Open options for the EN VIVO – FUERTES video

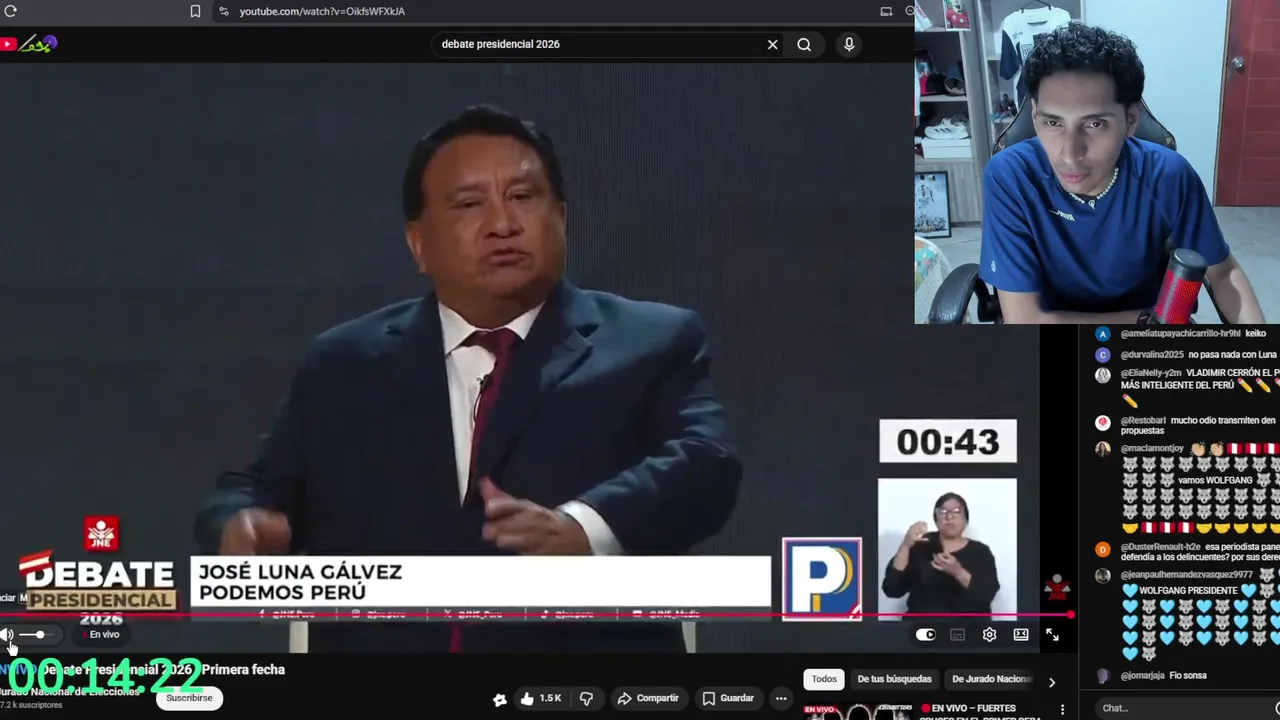[1063, 709]
